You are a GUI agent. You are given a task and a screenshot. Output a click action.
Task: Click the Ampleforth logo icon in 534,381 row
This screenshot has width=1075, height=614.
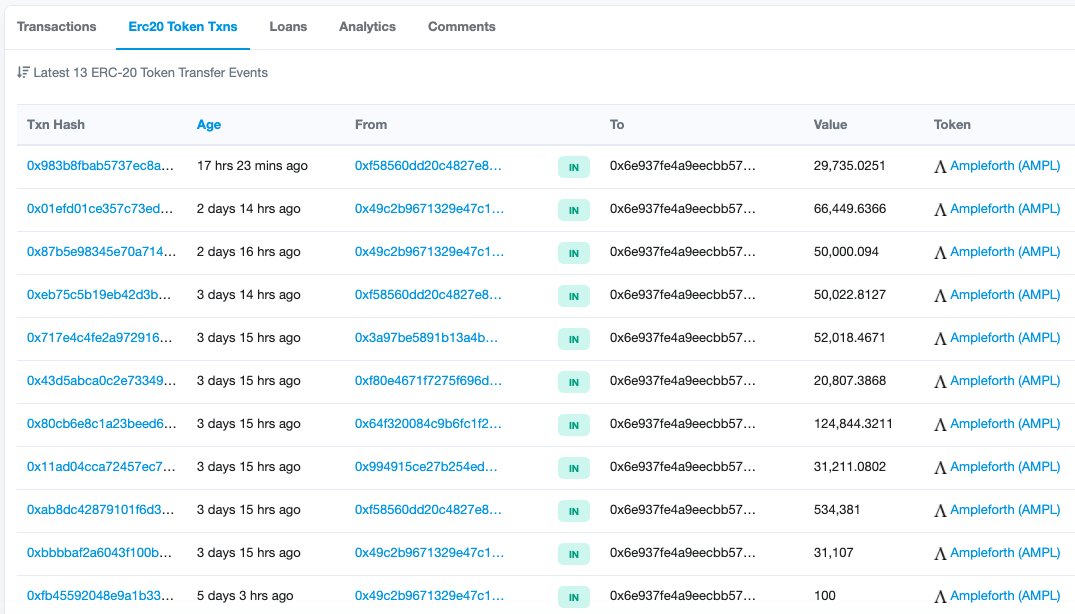pyautogui.click(x=940, y=511)
